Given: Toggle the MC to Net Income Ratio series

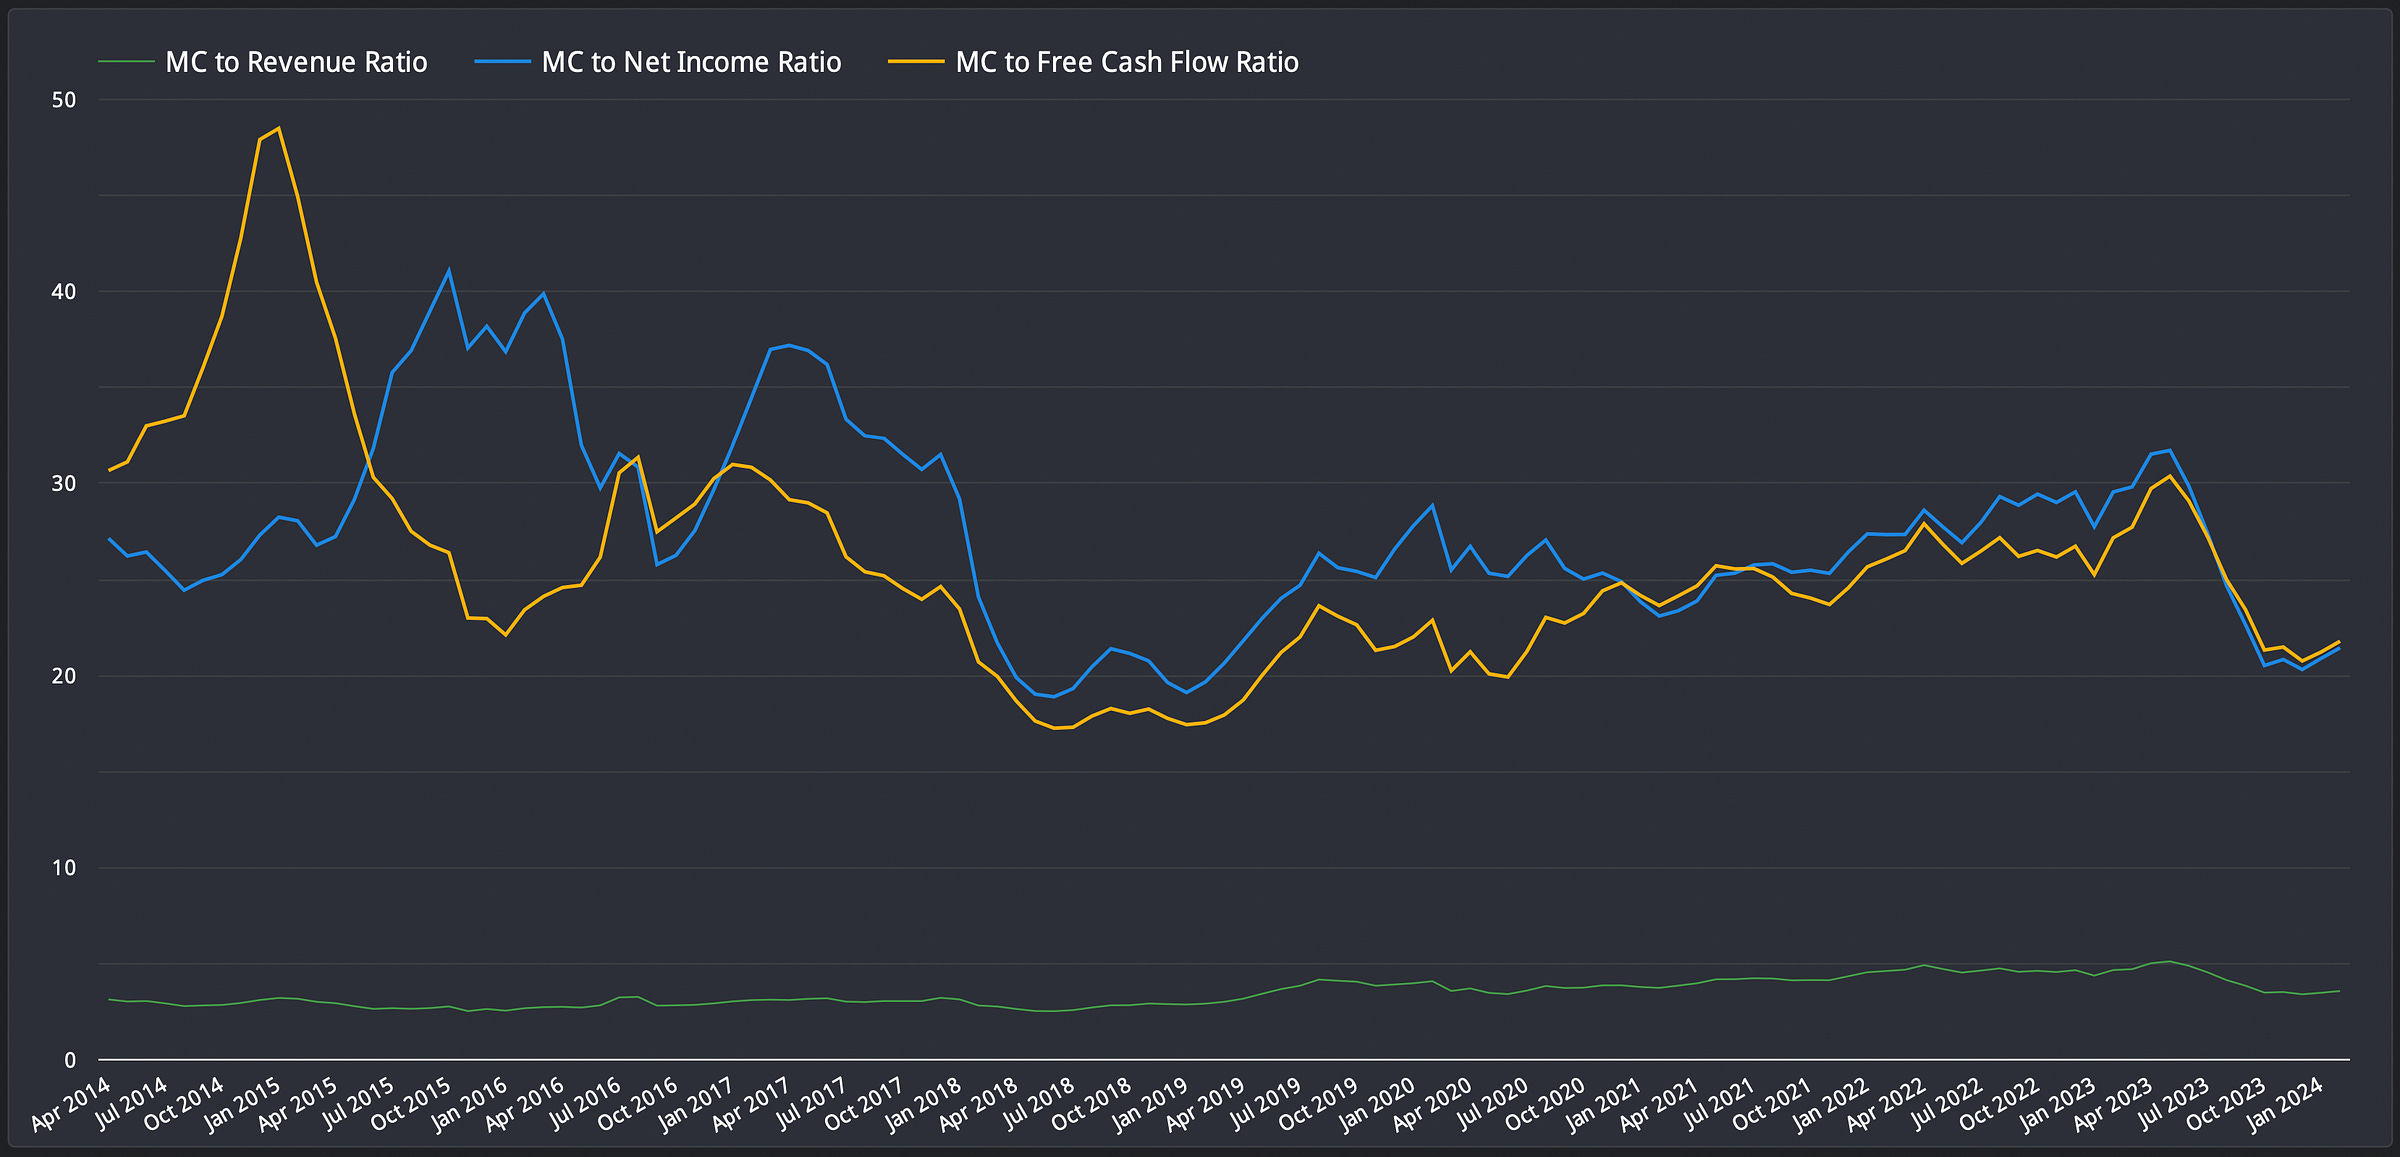Looking at the screenshot, I should point(691,63).
